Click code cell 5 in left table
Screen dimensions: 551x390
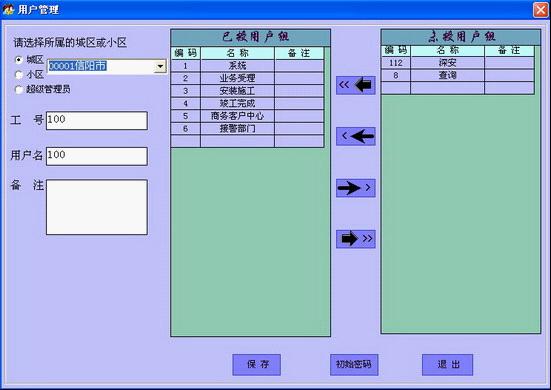click(186, 116)
